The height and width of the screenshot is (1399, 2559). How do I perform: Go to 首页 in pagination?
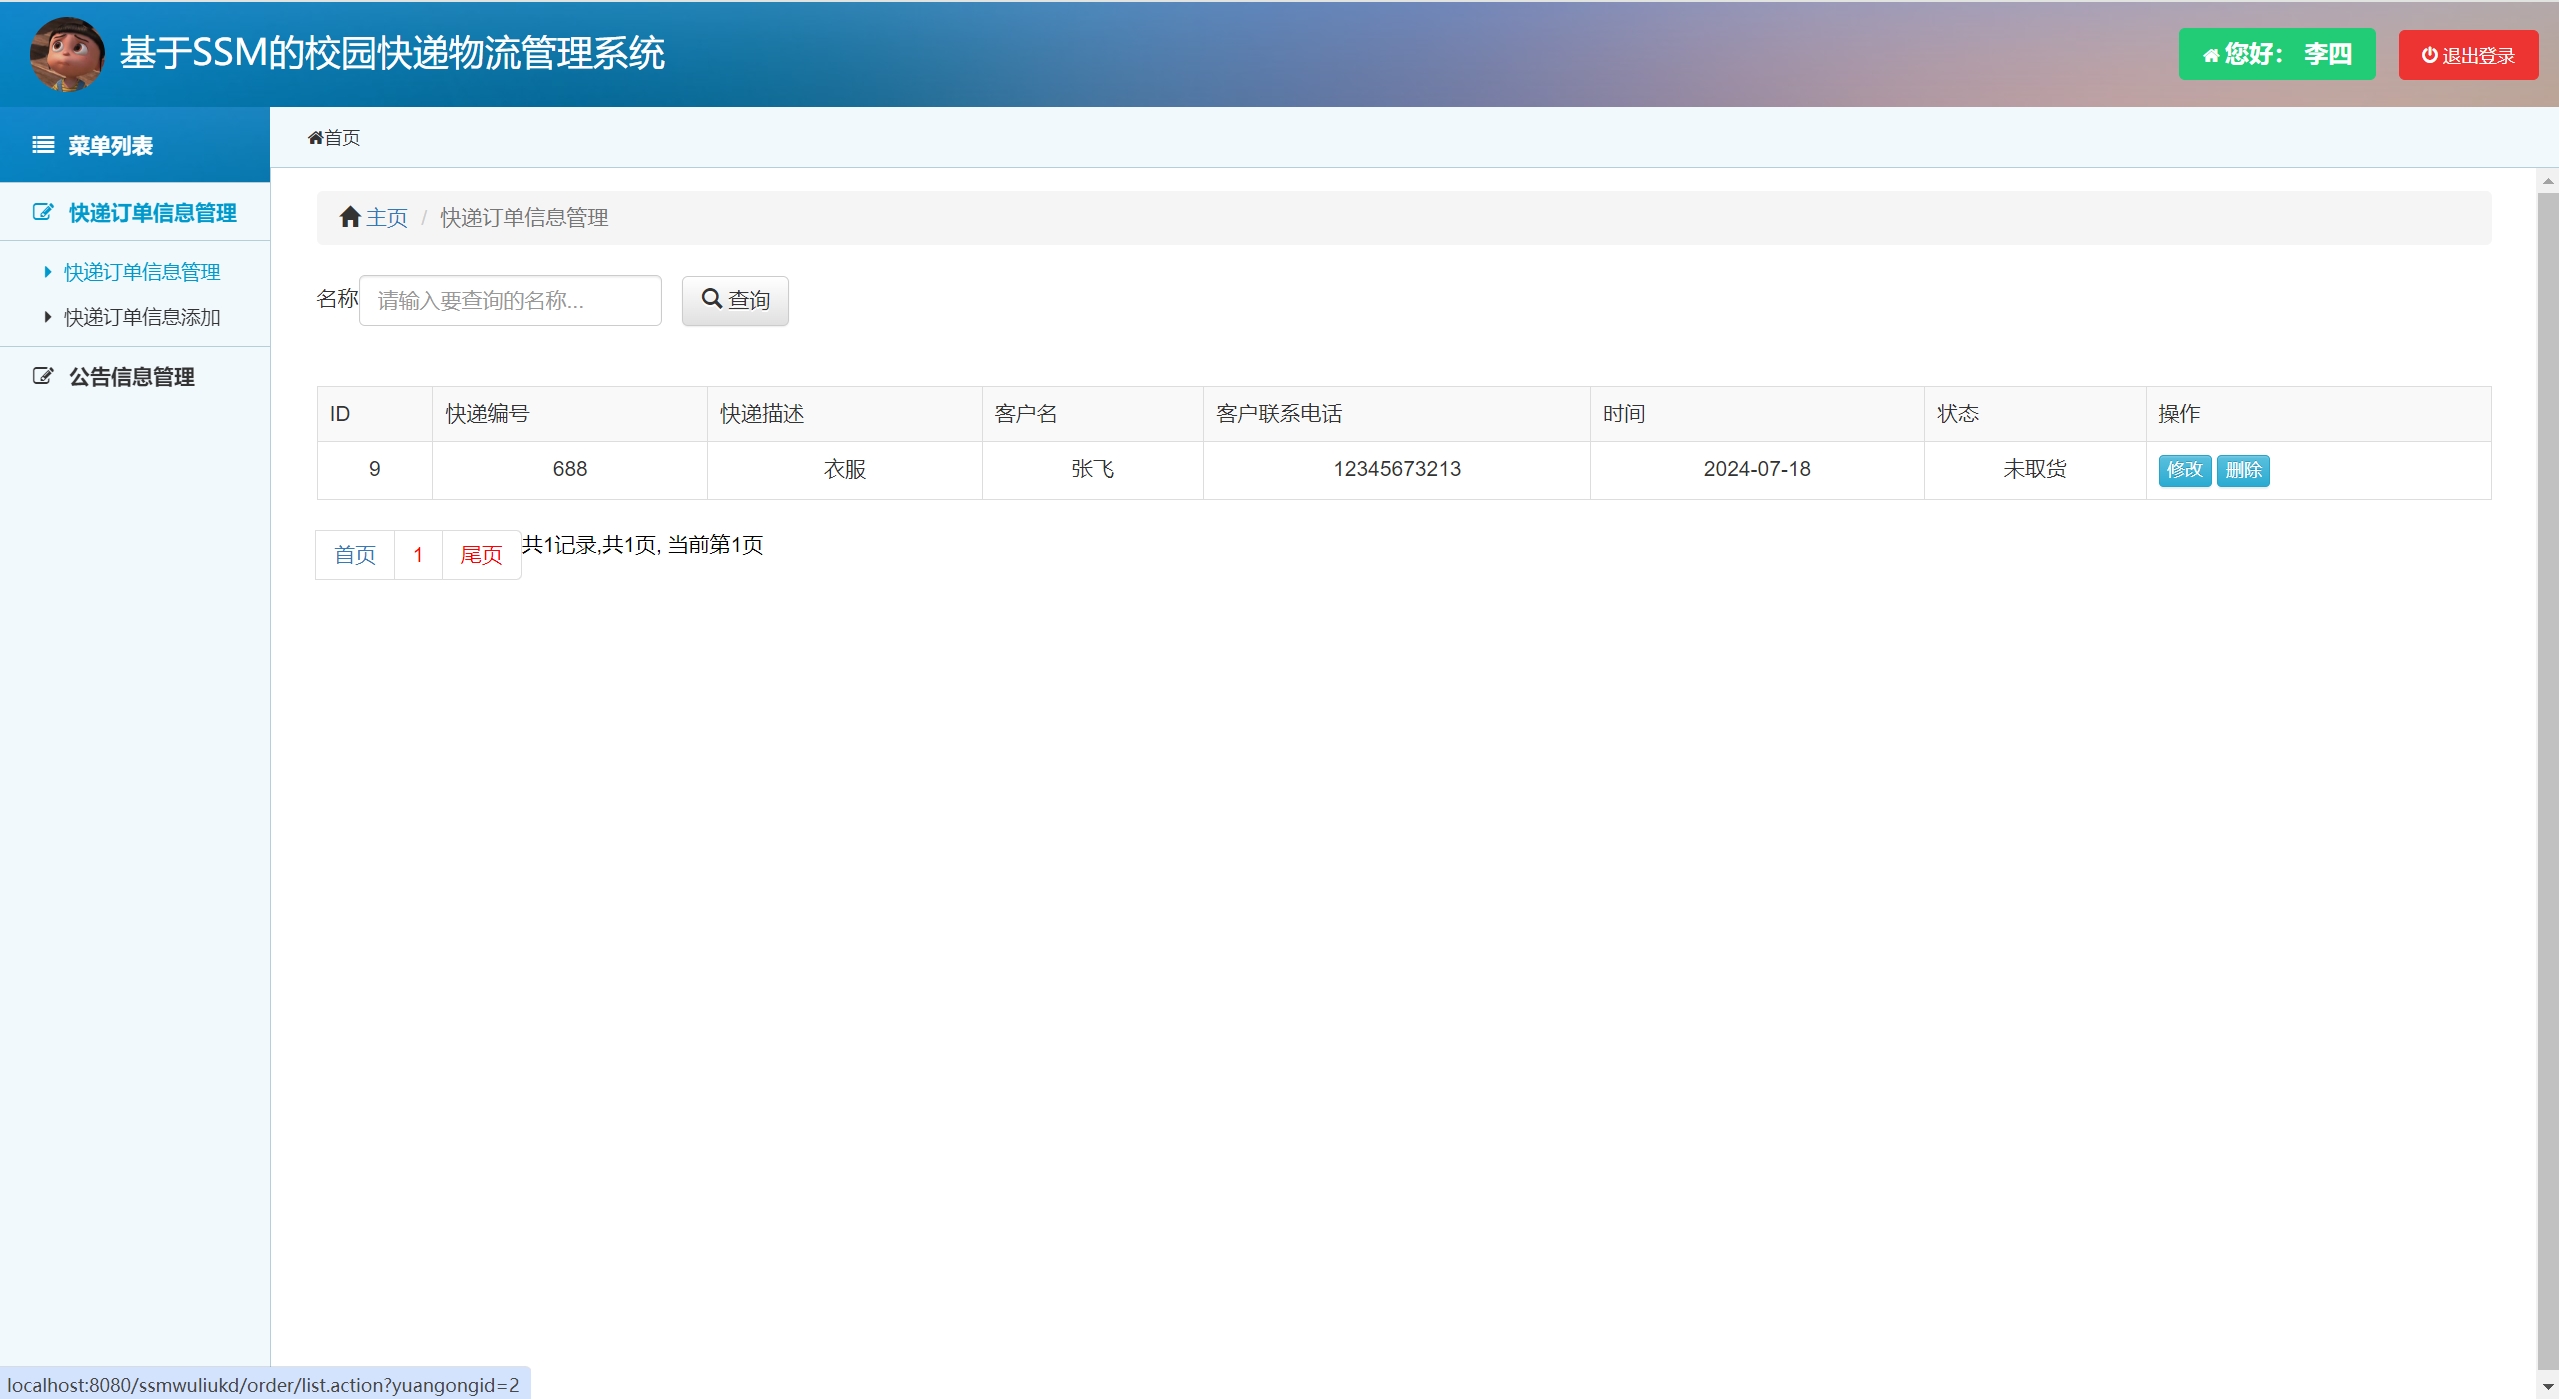click(355, 555)
